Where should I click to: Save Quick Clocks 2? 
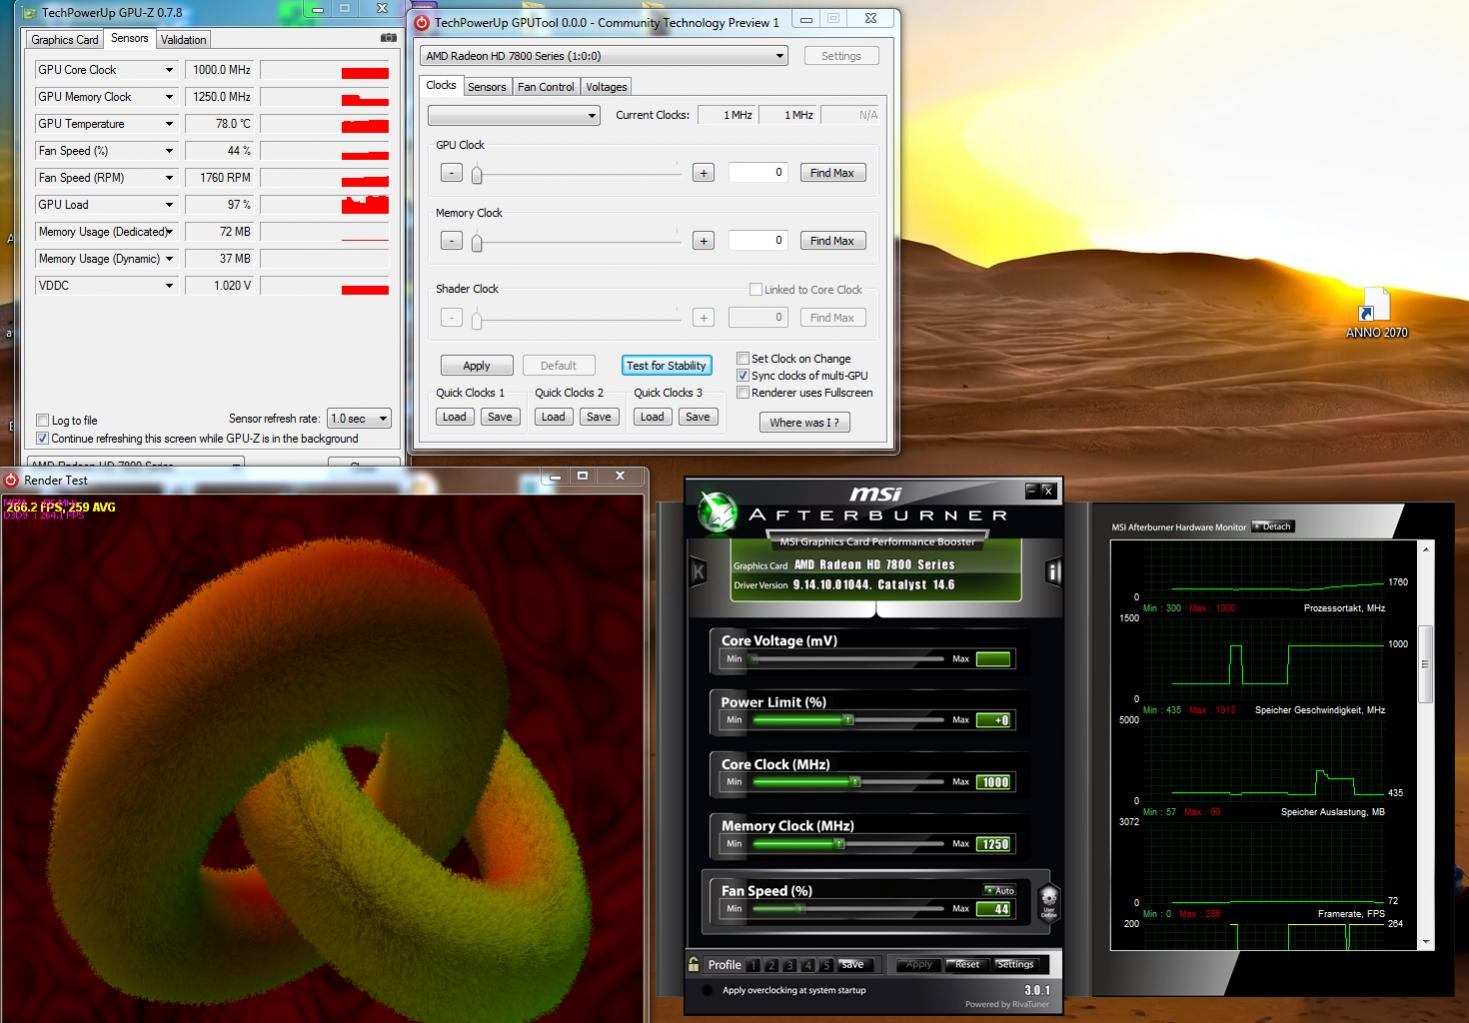[x=598, y=417]
